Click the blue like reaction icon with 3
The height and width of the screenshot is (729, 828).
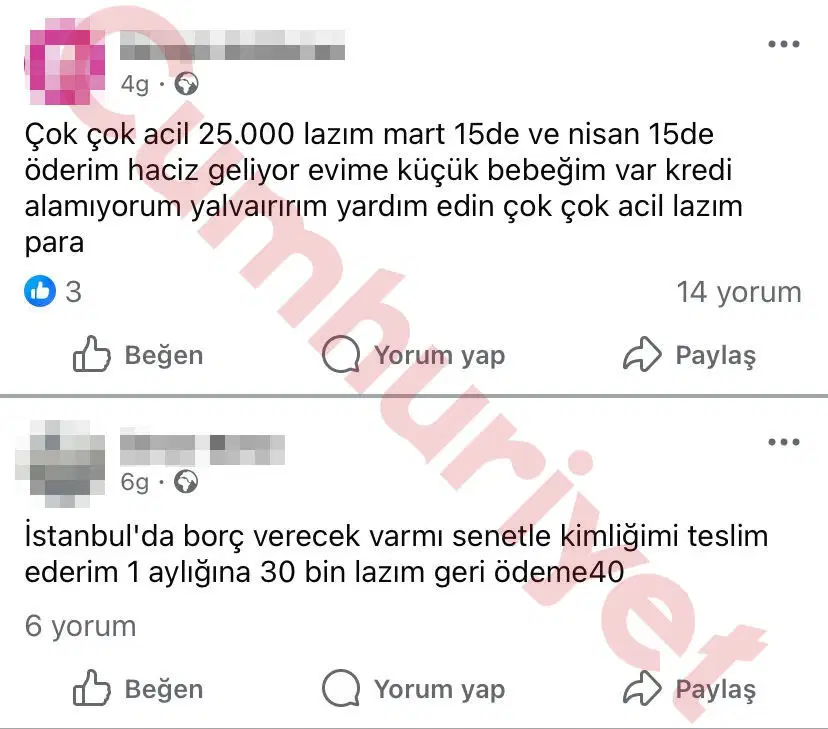pos(40,291)
